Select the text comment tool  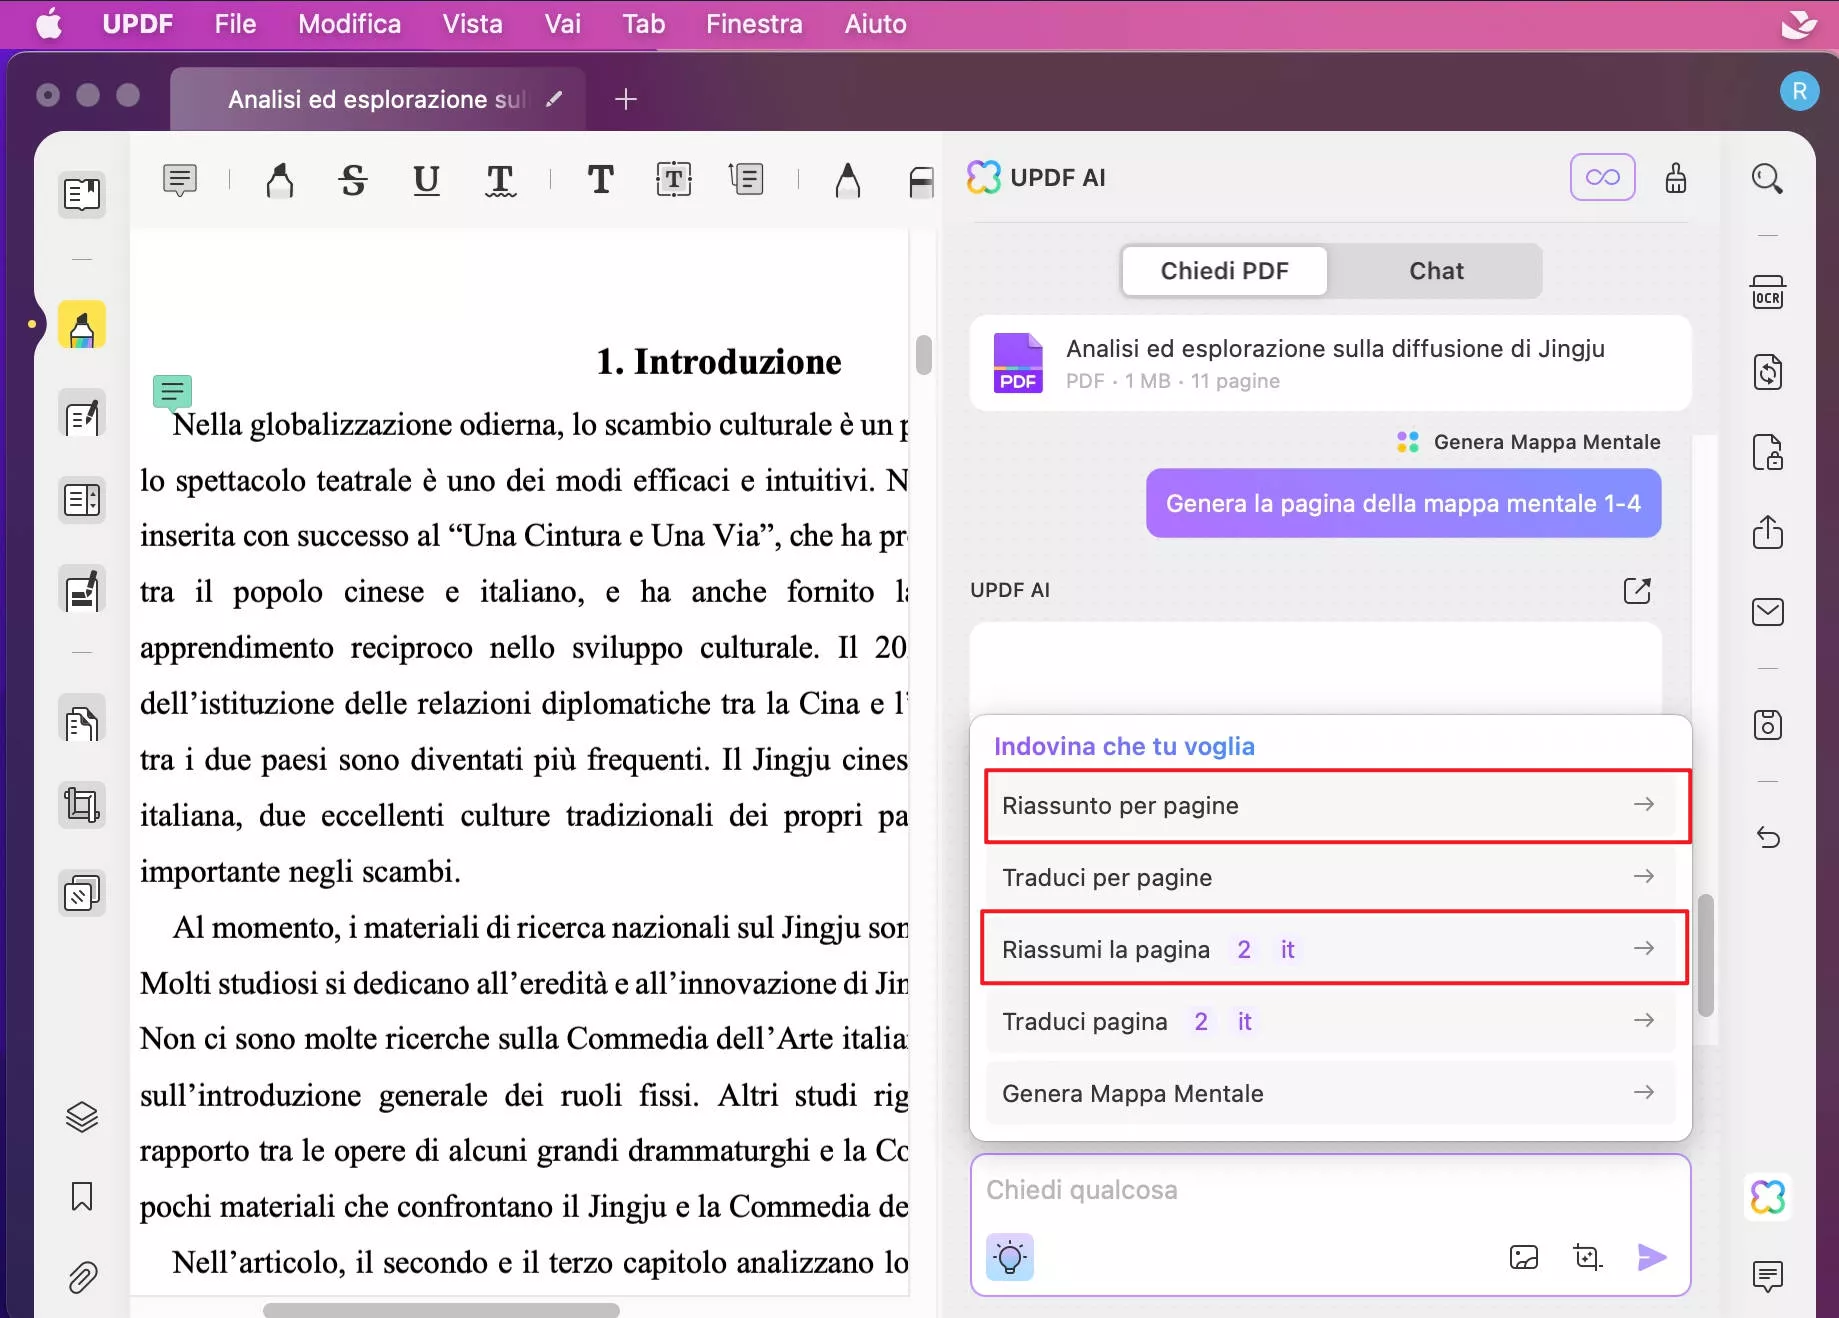tap(600, 180)
